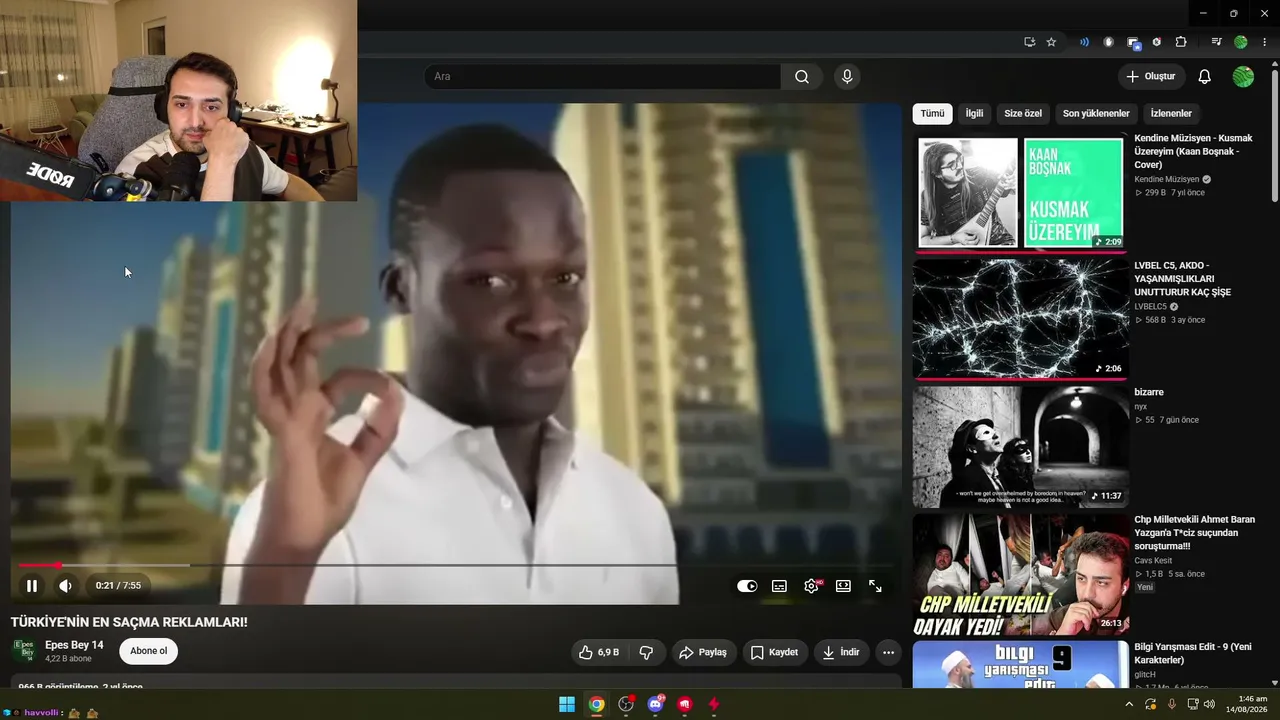
Task: Select the Son yüklenenler filter chip
Action: [x=1096, y=114]
